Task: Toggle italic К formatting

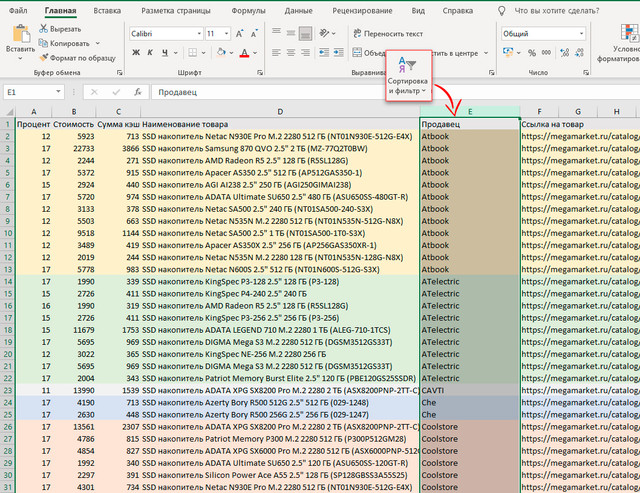Action: point(150,53)
